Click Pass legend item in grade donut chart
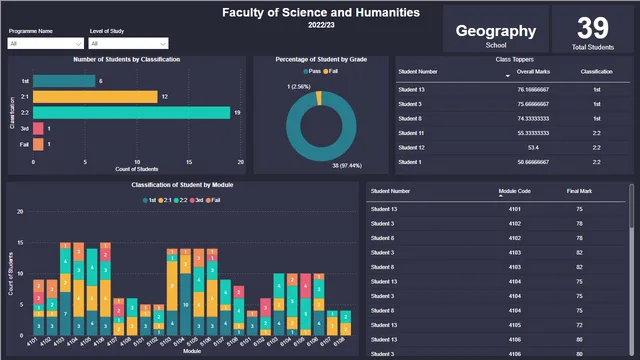Image resolution: width=640 pixels, height=360 pixels. click(312, 71)
